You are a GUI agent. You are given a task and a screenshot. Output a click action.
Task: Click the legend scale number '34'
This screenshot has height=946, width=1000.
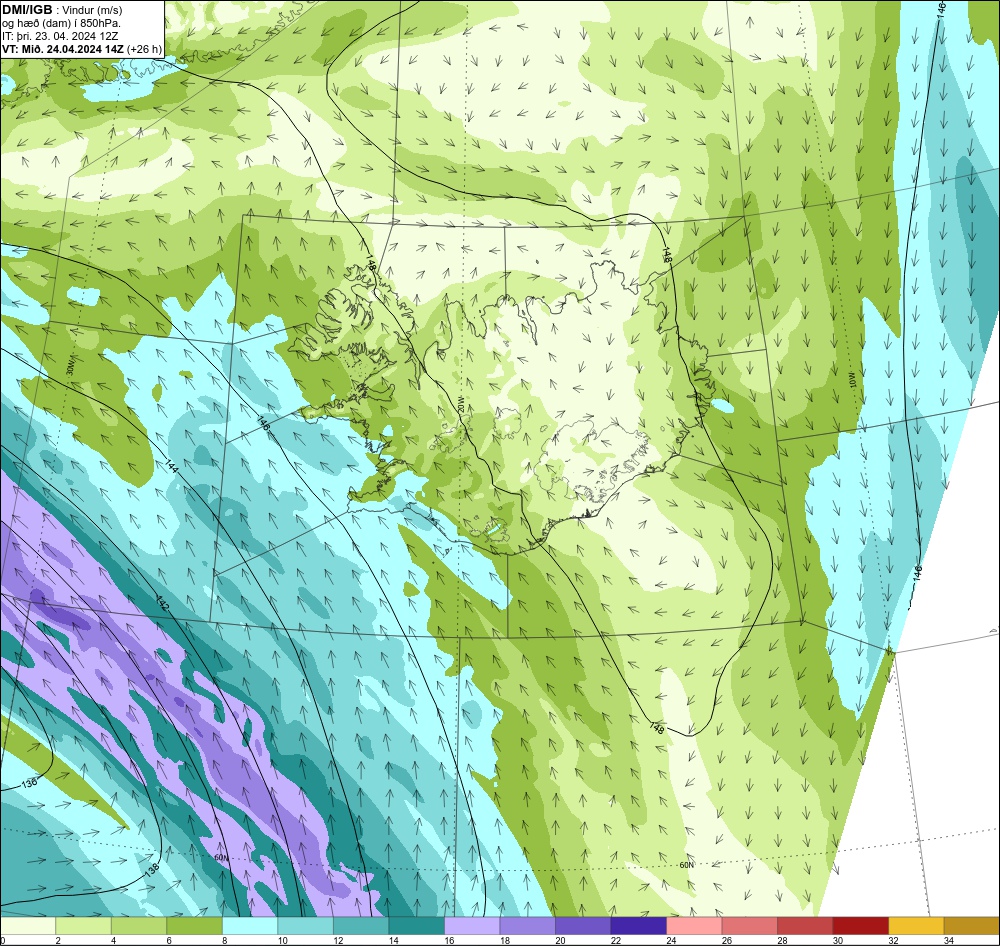coord(948,940)
